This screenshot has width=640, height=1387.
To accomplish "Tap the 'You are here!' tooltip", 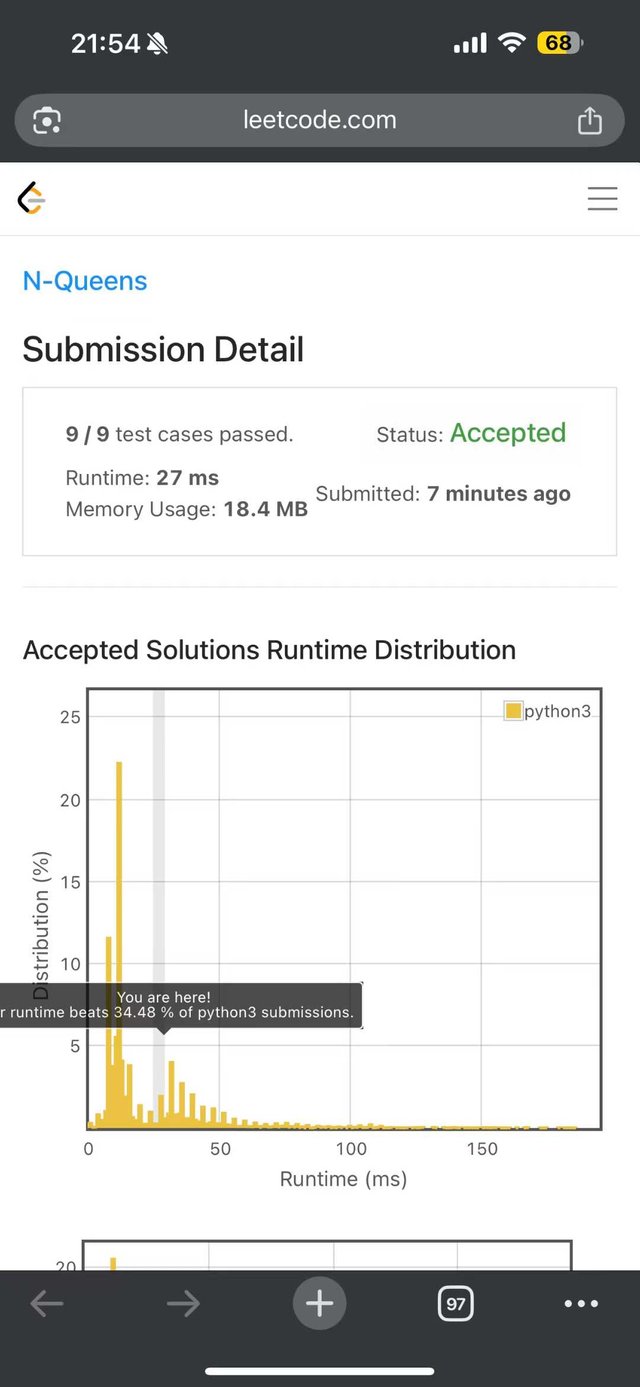I will pos(181,1005).
